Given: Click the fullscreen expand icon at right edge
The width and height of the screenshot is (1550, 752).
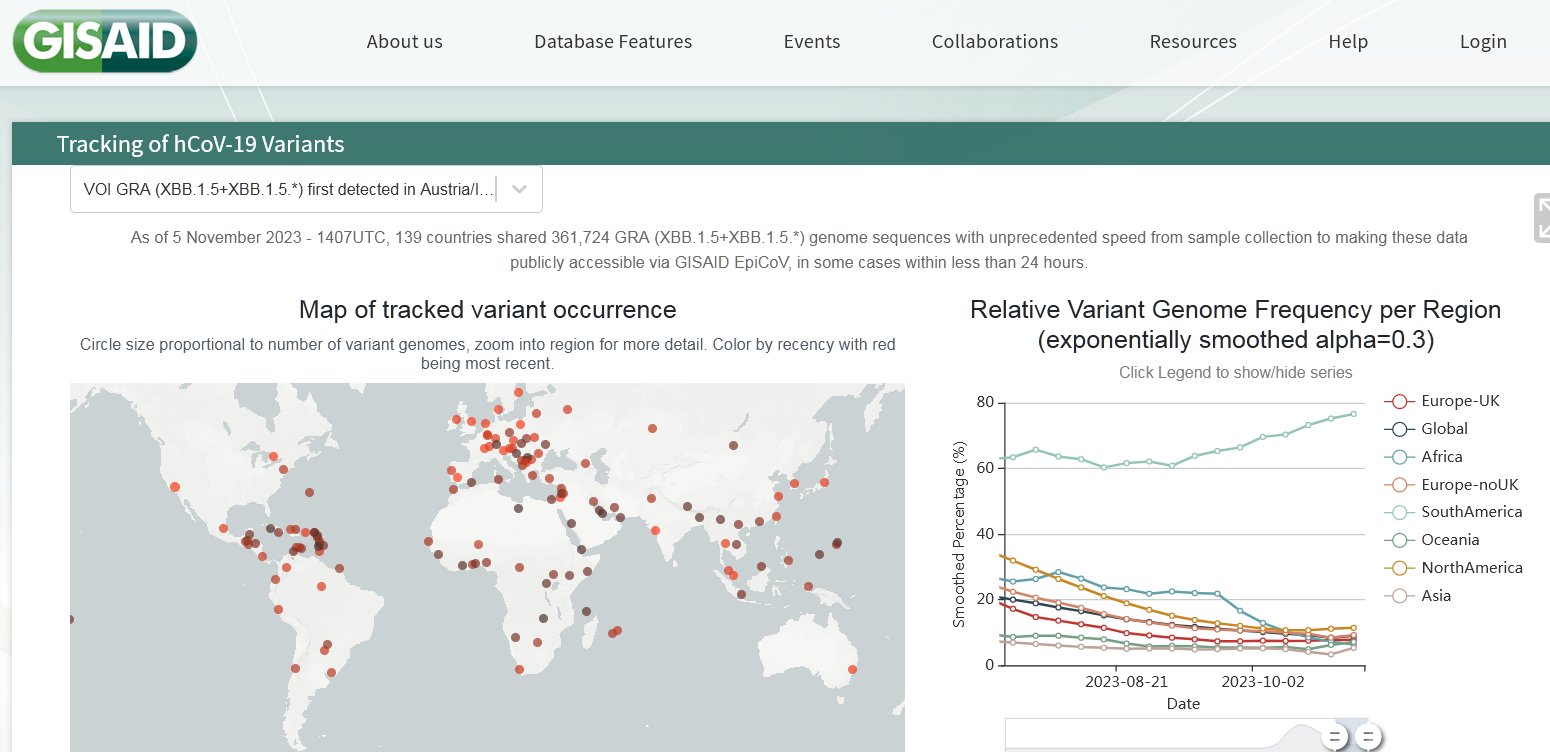Looking at the screenshot, I should click(x=1541, y=218).
